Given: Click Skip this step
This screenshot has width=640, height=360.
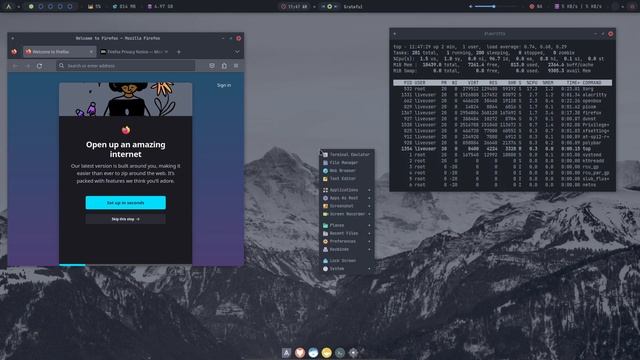Looking at the screenshot, I should pyautogui.click(x=126, y=219).
